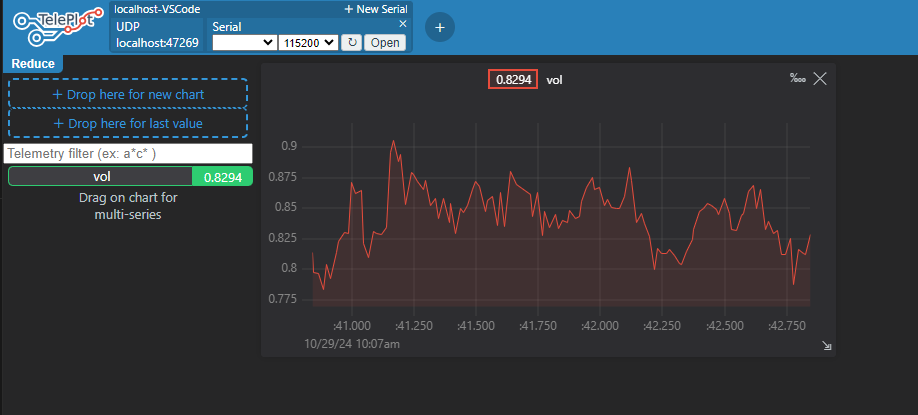Image resolution: width=918 pixels, height=415 pixels.
Task: Refresh the serial port list
Action: pyautogui.click(x=351, y=43)
